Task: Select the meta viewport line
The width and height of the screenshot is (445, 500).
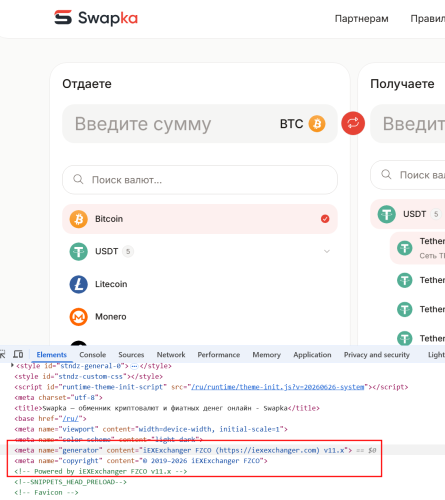Action: pyautogui.click(x=151, y=429)
